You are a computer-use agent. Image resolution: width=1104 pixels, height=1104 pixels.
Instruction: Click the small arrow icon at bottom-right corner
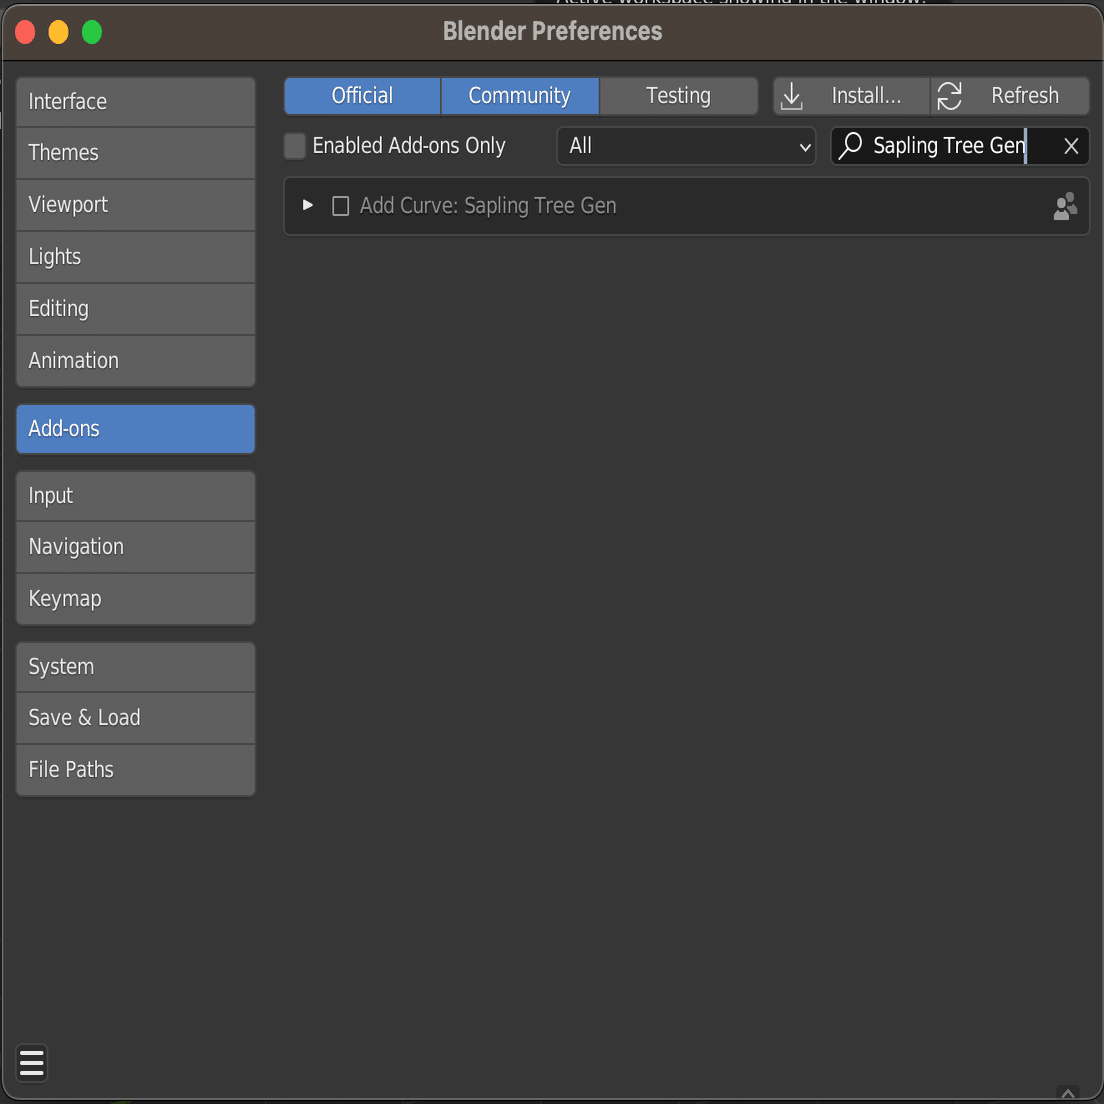pos(1068,1093)
